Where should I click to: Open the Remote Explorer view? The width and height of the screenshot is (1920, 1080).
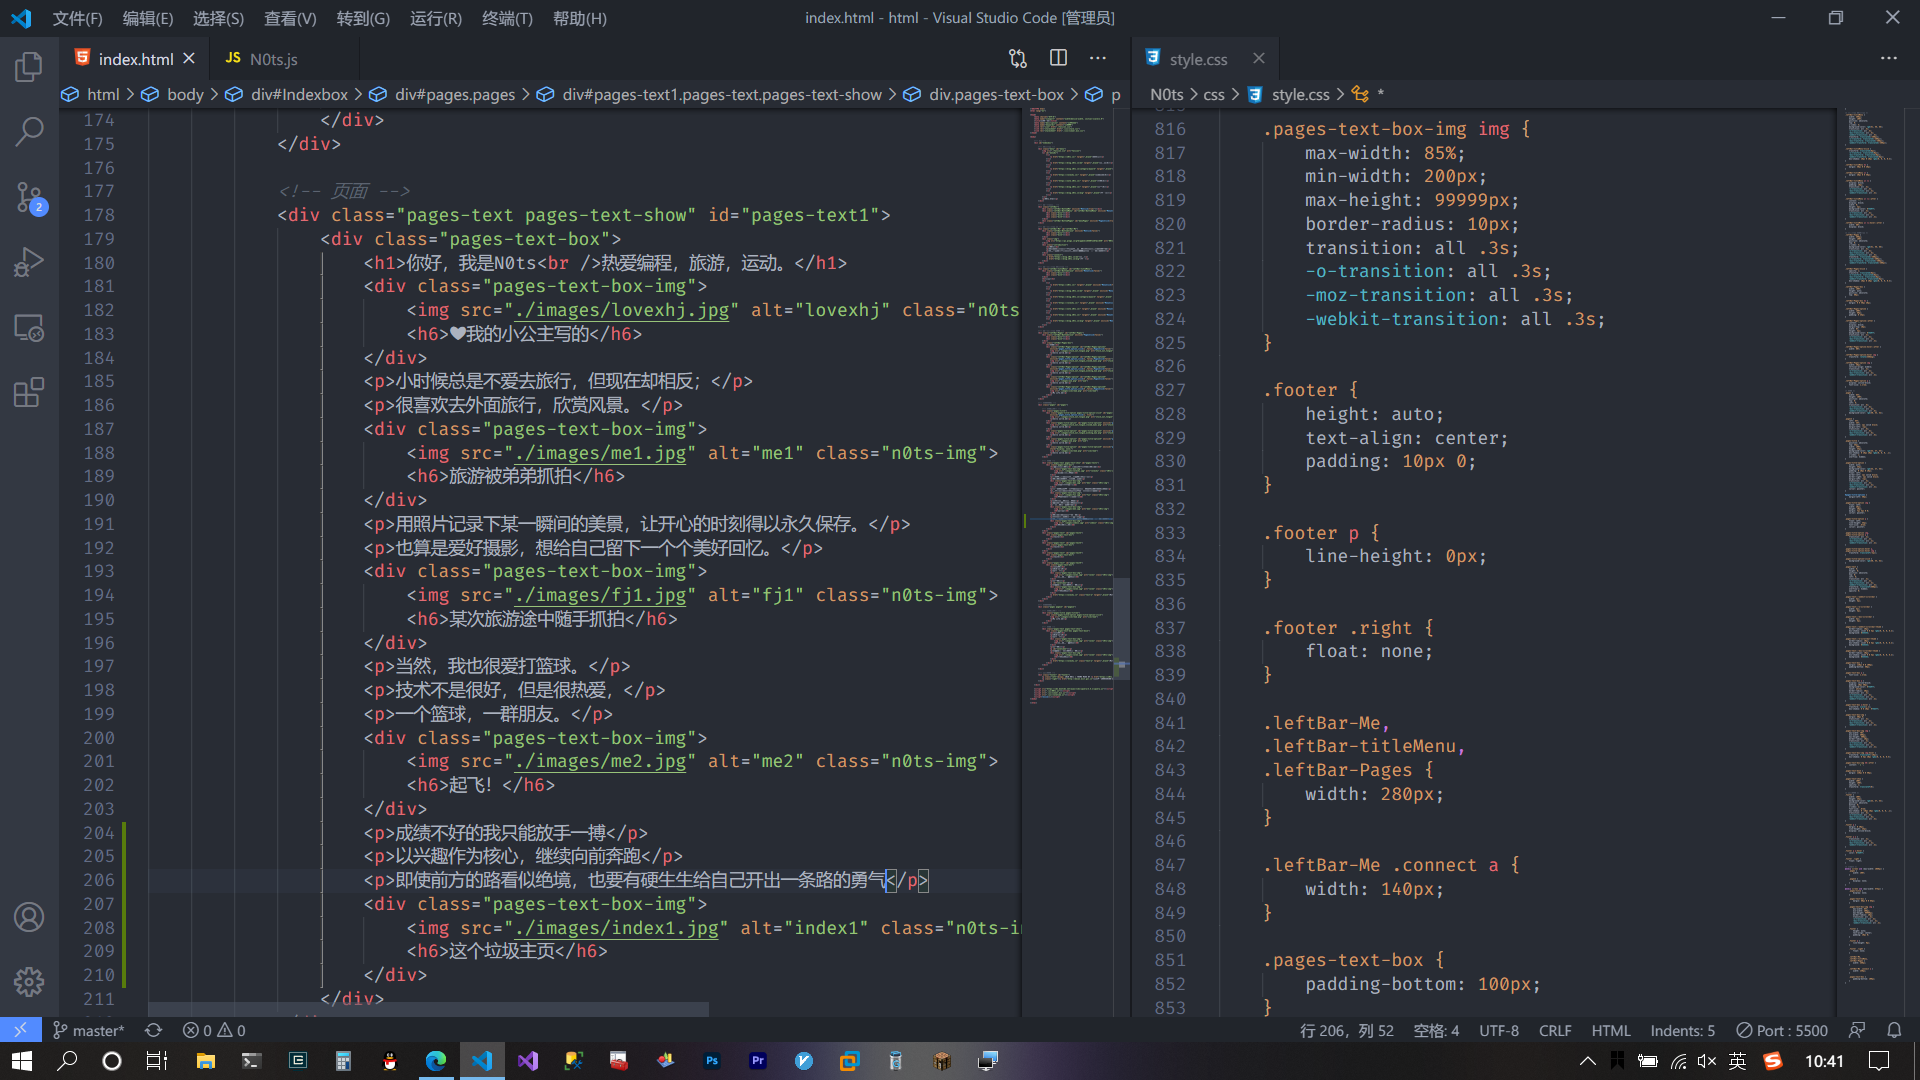pos(29,327)
